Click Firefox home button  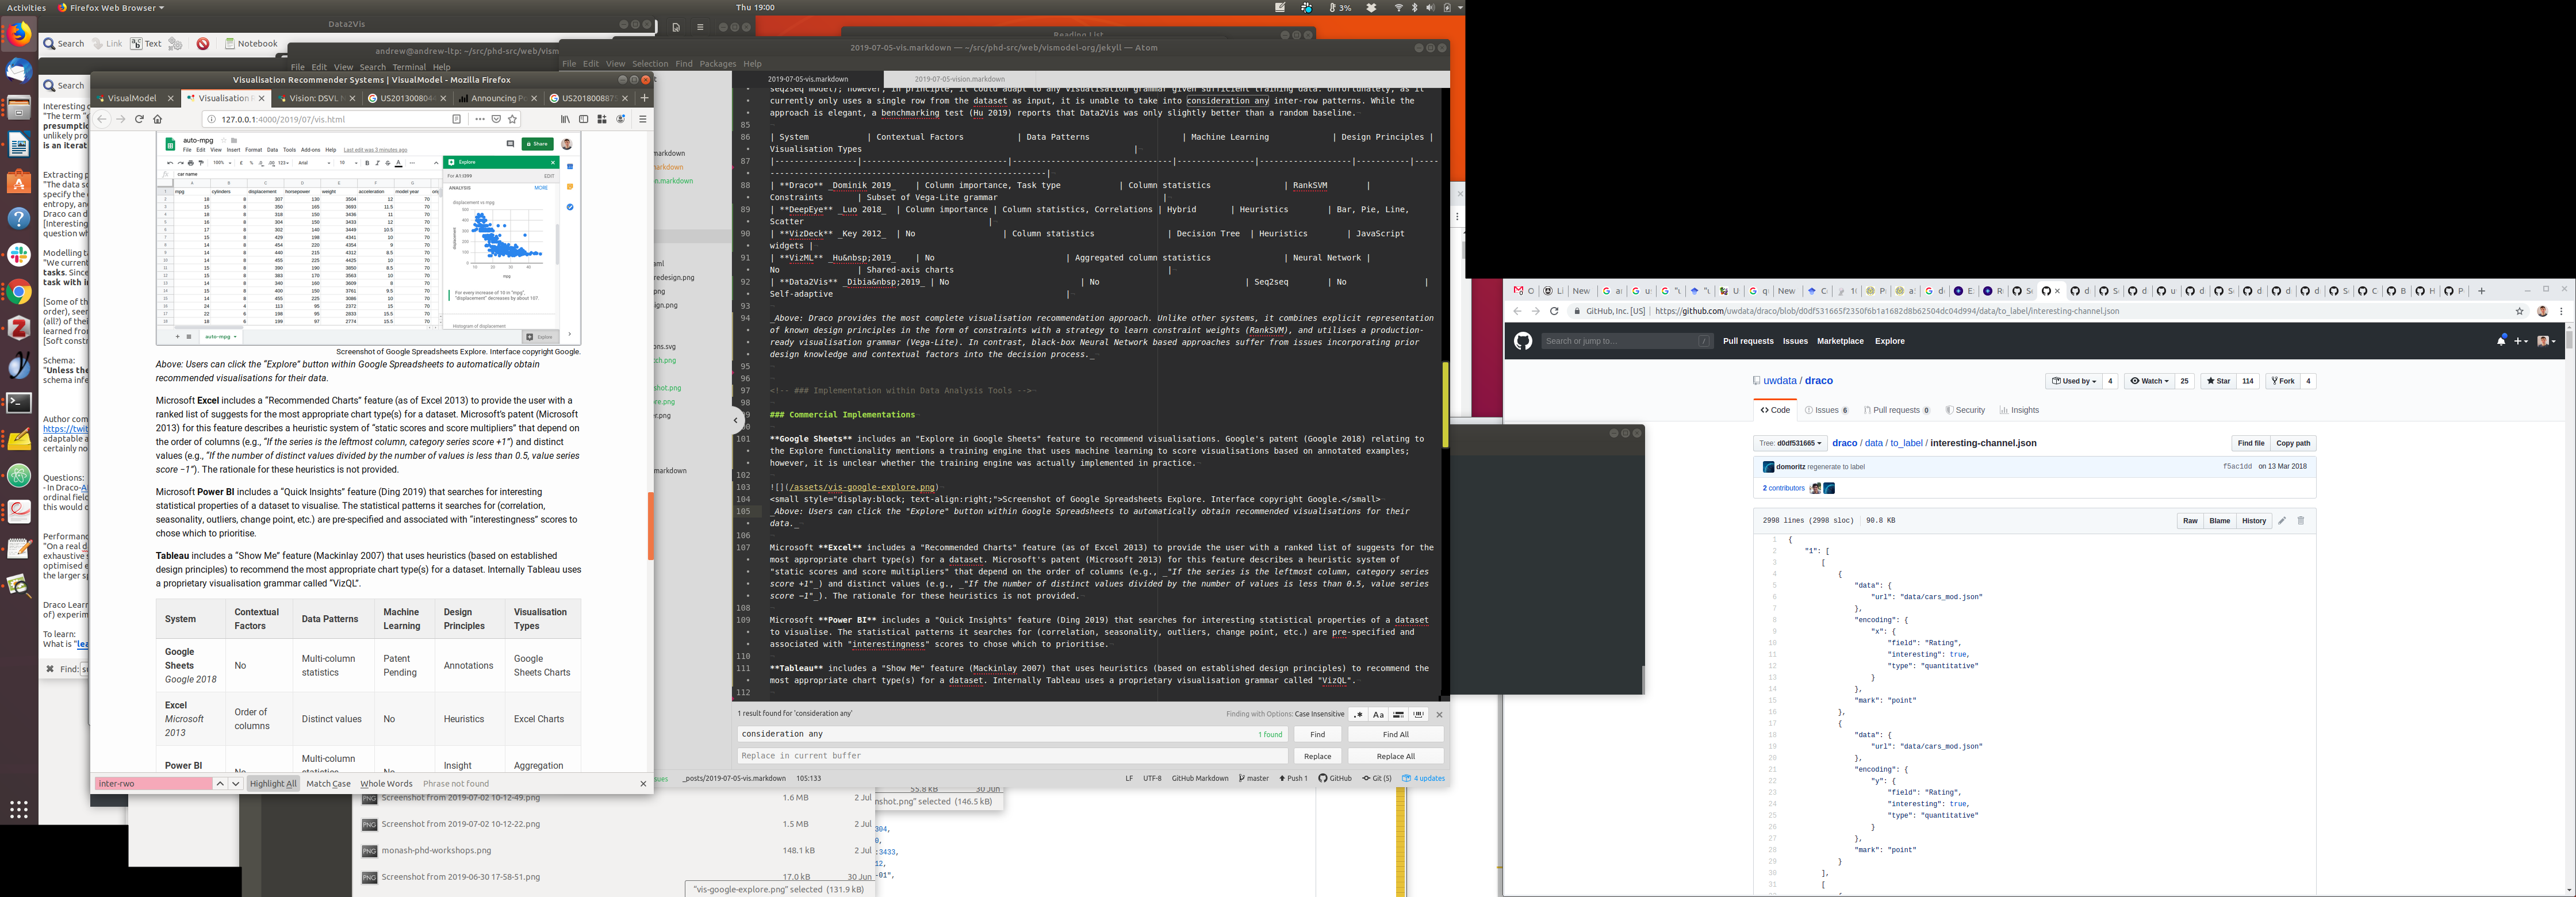click(x=157, y=119)
